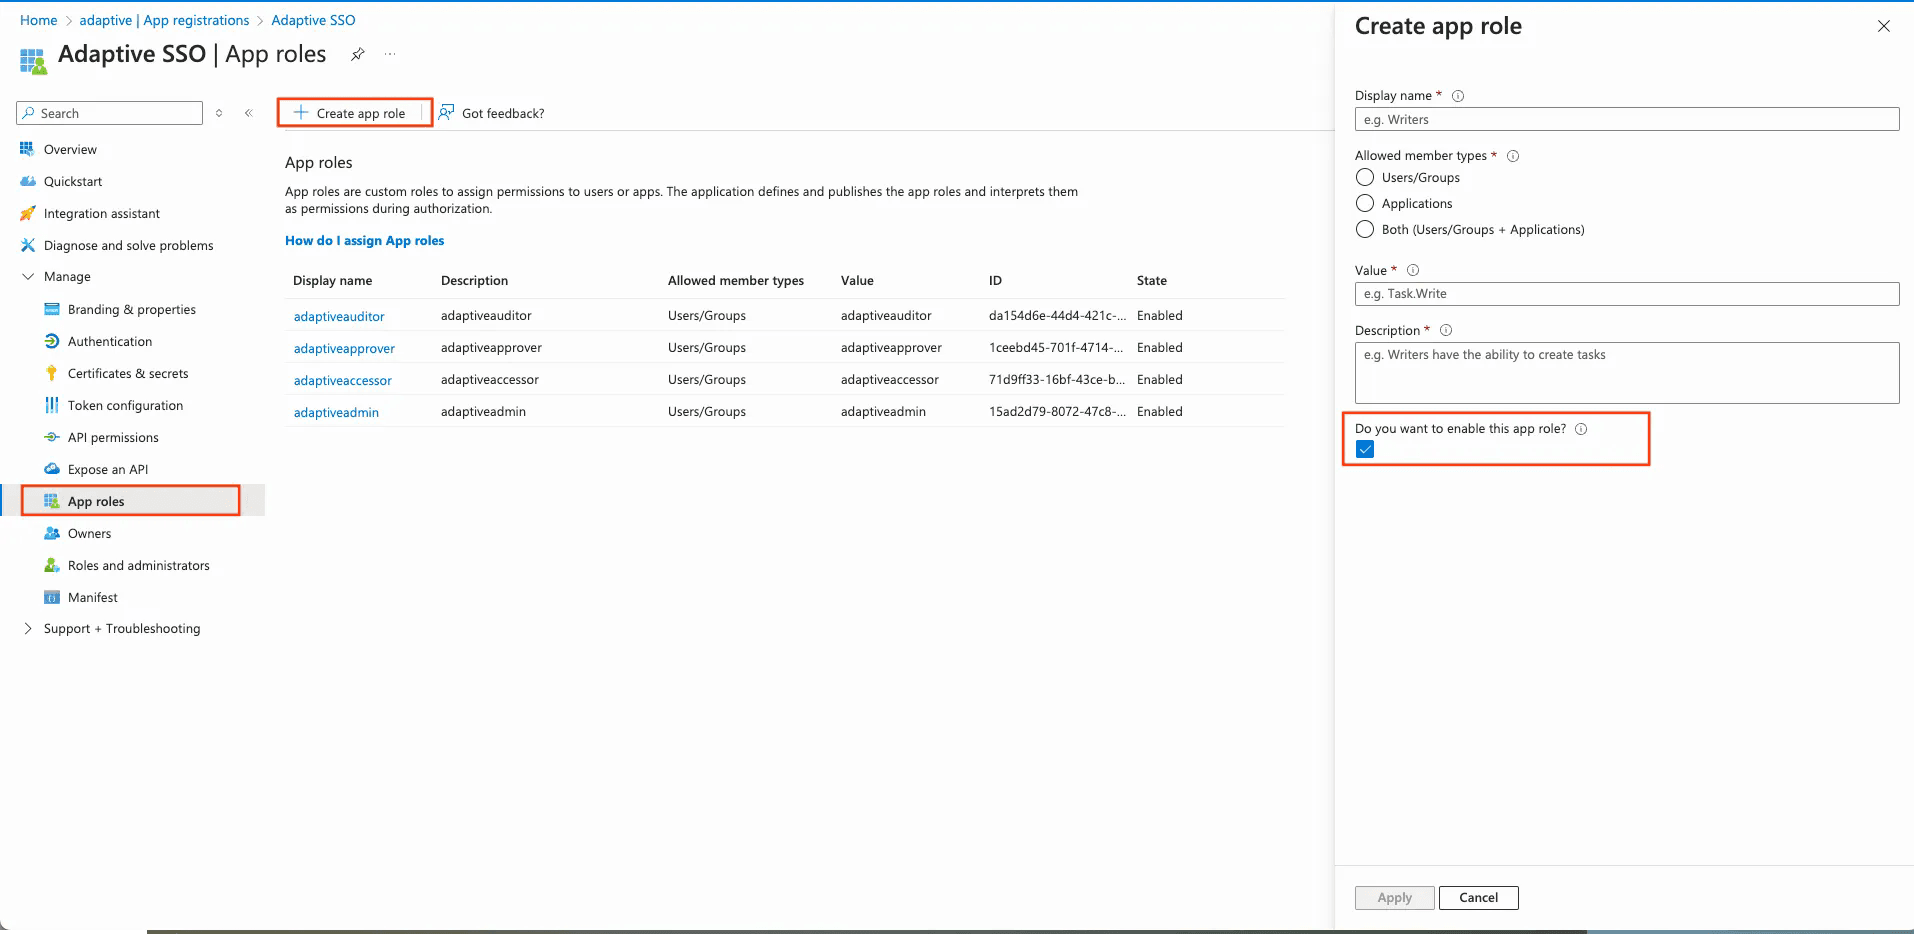The width and height of the screenshot is (1915, 934).
Task: Click the Manifest icon
Action: (x=52, y=597)
